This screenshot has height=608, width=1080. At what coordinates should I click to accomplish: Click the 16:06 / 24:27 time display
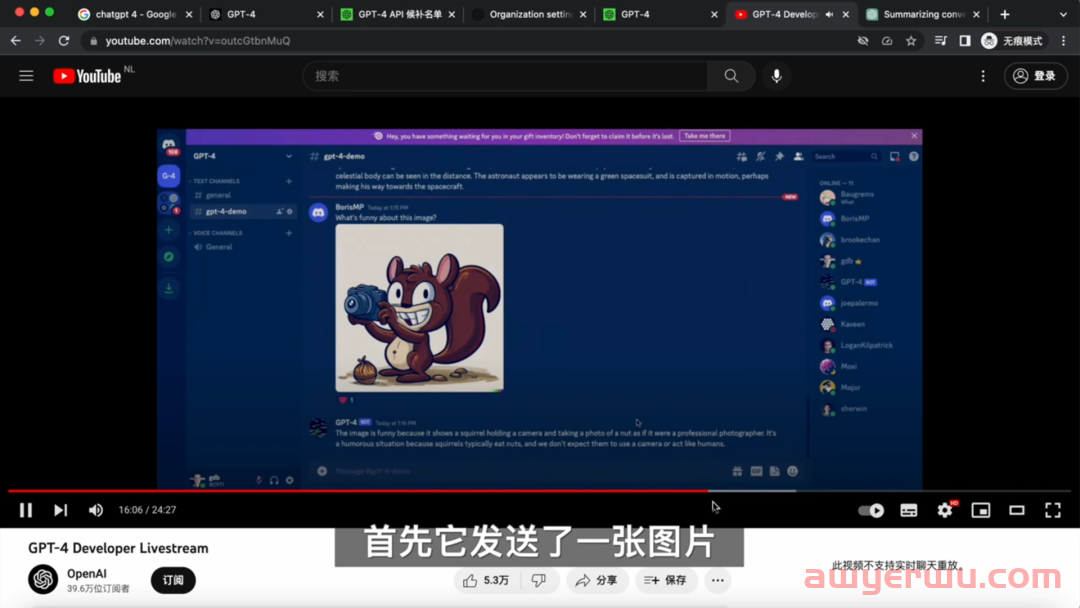point(147,510)
